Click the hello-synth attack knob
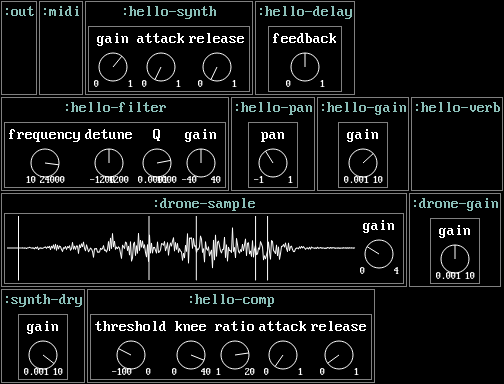The image size is (504, 384). tap(161, 67)
